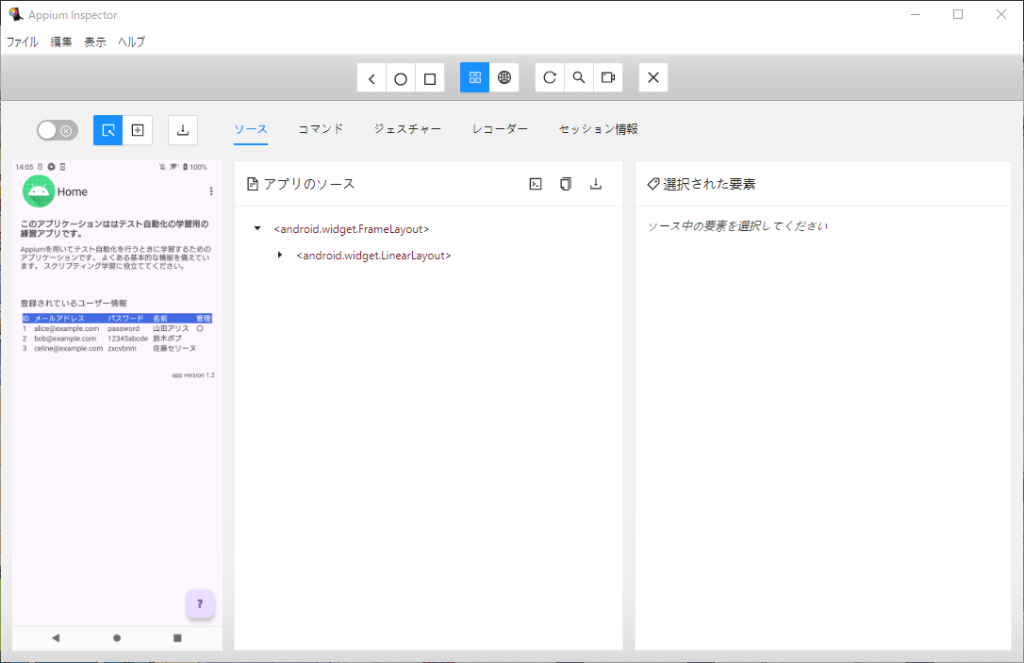Open the Search for element tool

click(578, 78)
